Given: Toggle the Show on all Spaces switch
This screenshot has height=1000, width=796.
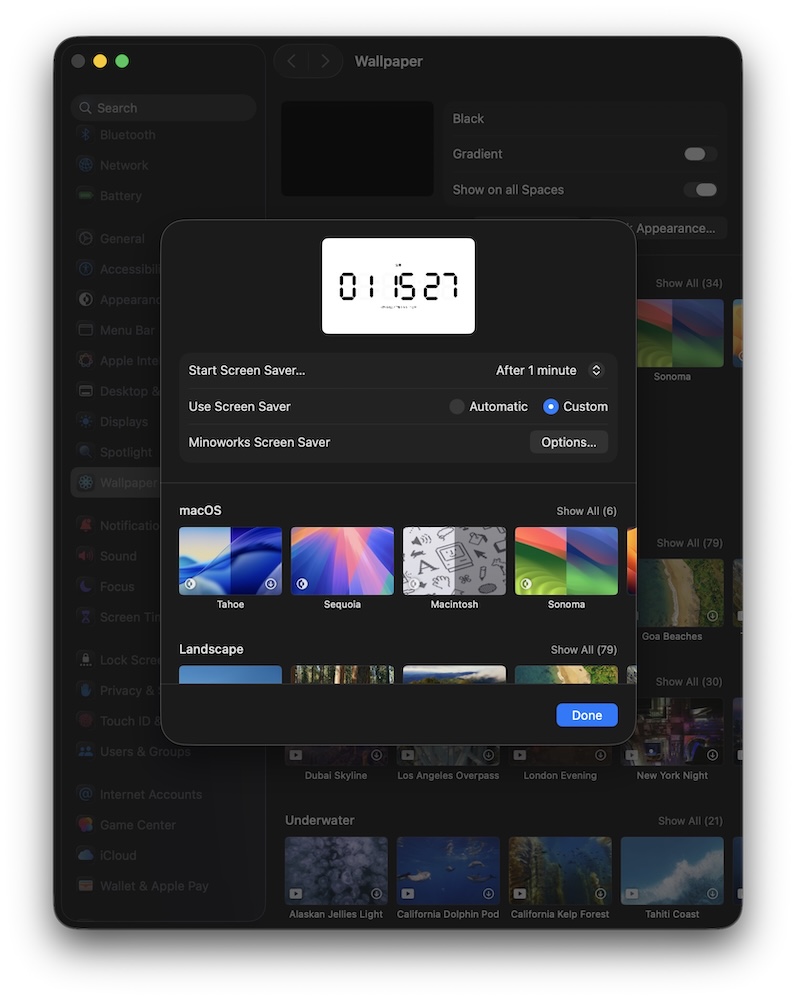Looking at the screenshot, I should [700, 190].
